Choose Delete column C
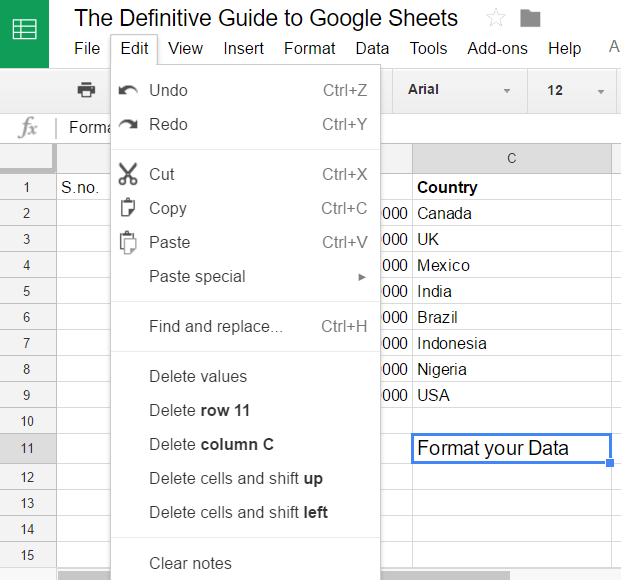 click(x=246, y=445)
